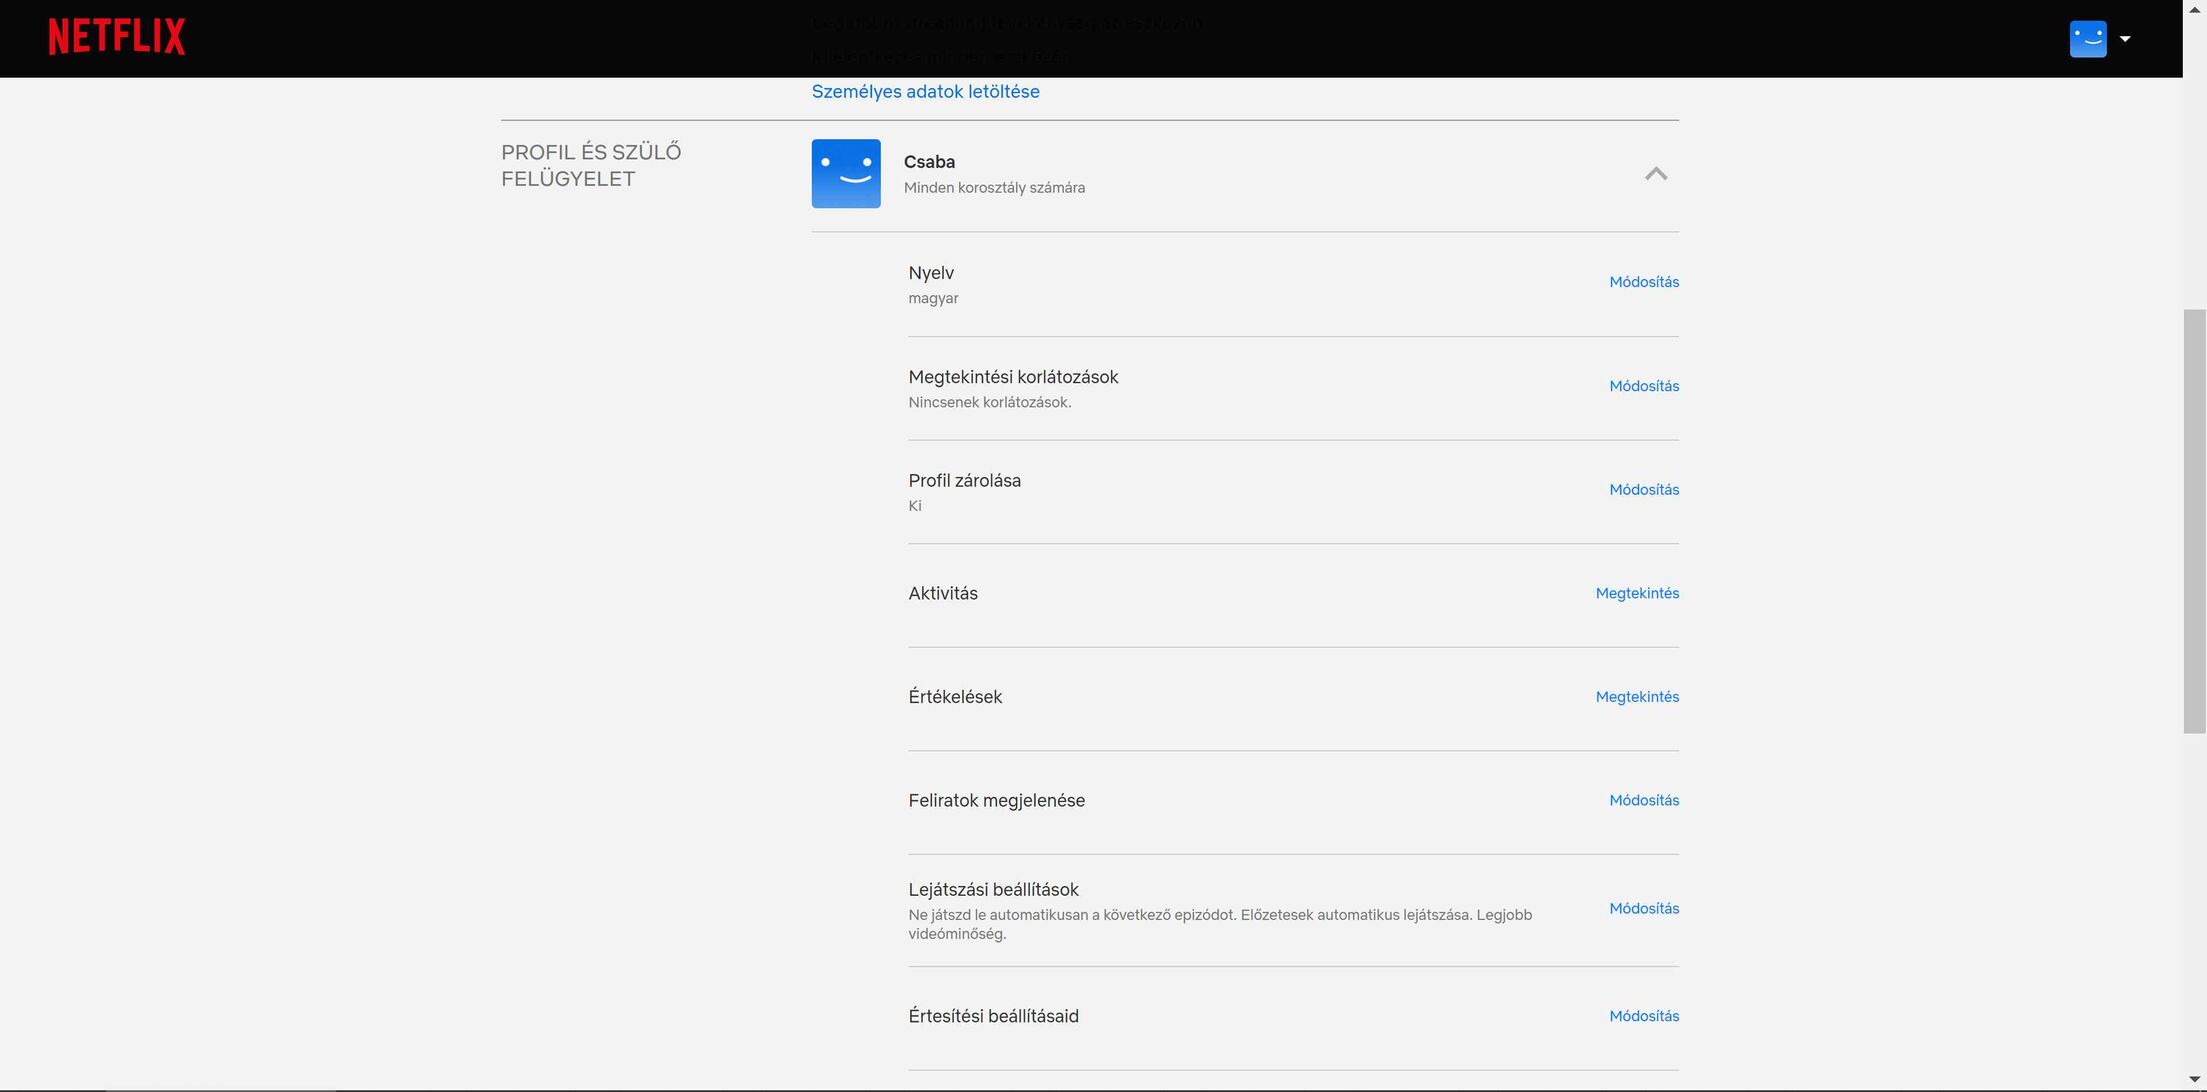This screenshot has width=2207, height=1092.
Task: Open Személyes adatok letöltése link
Action: tap(925, 92)
